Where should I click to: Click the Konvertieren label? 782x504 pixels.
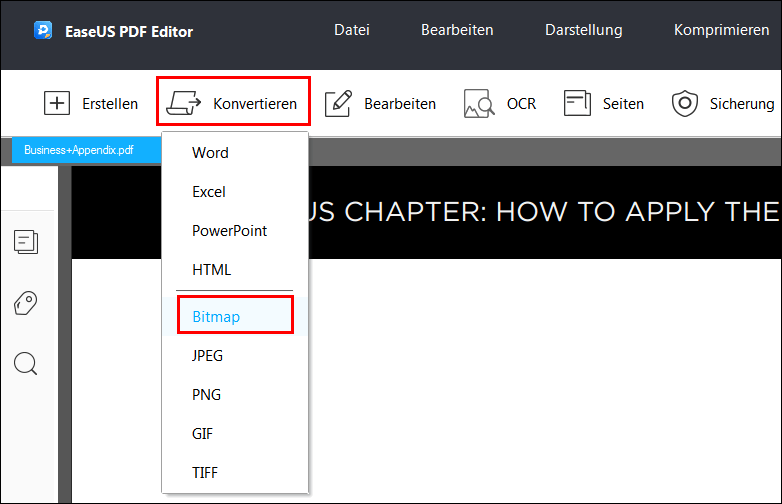(x=255, y=104)
